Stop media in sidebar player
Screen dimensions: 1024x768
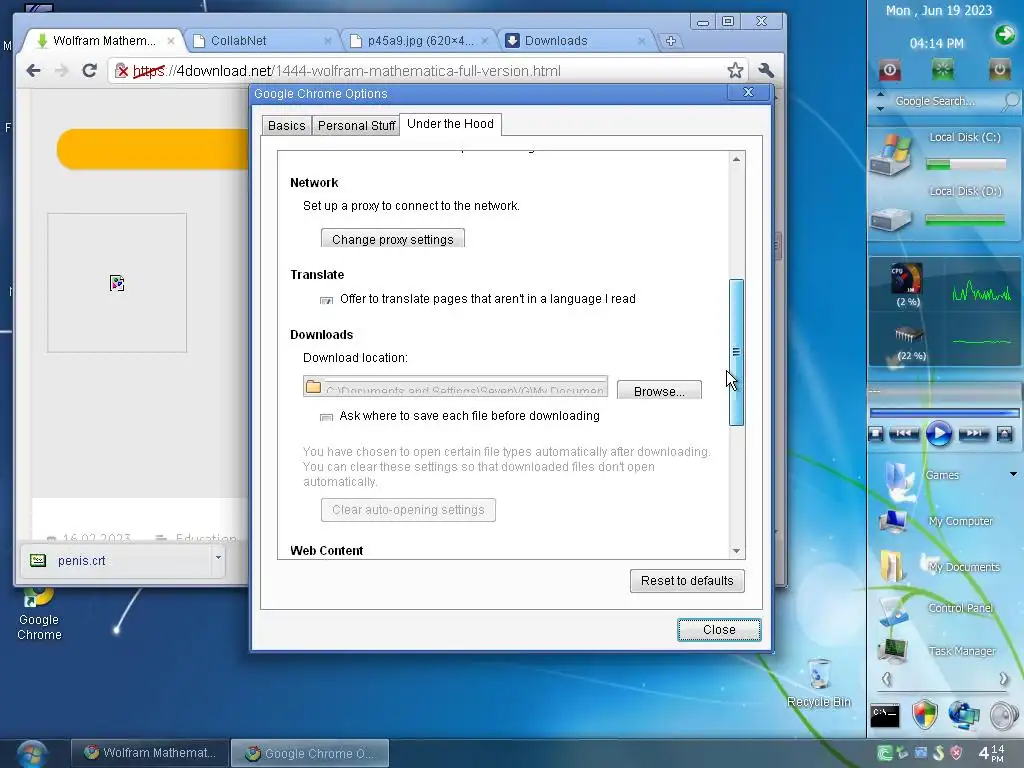(876, 433)
